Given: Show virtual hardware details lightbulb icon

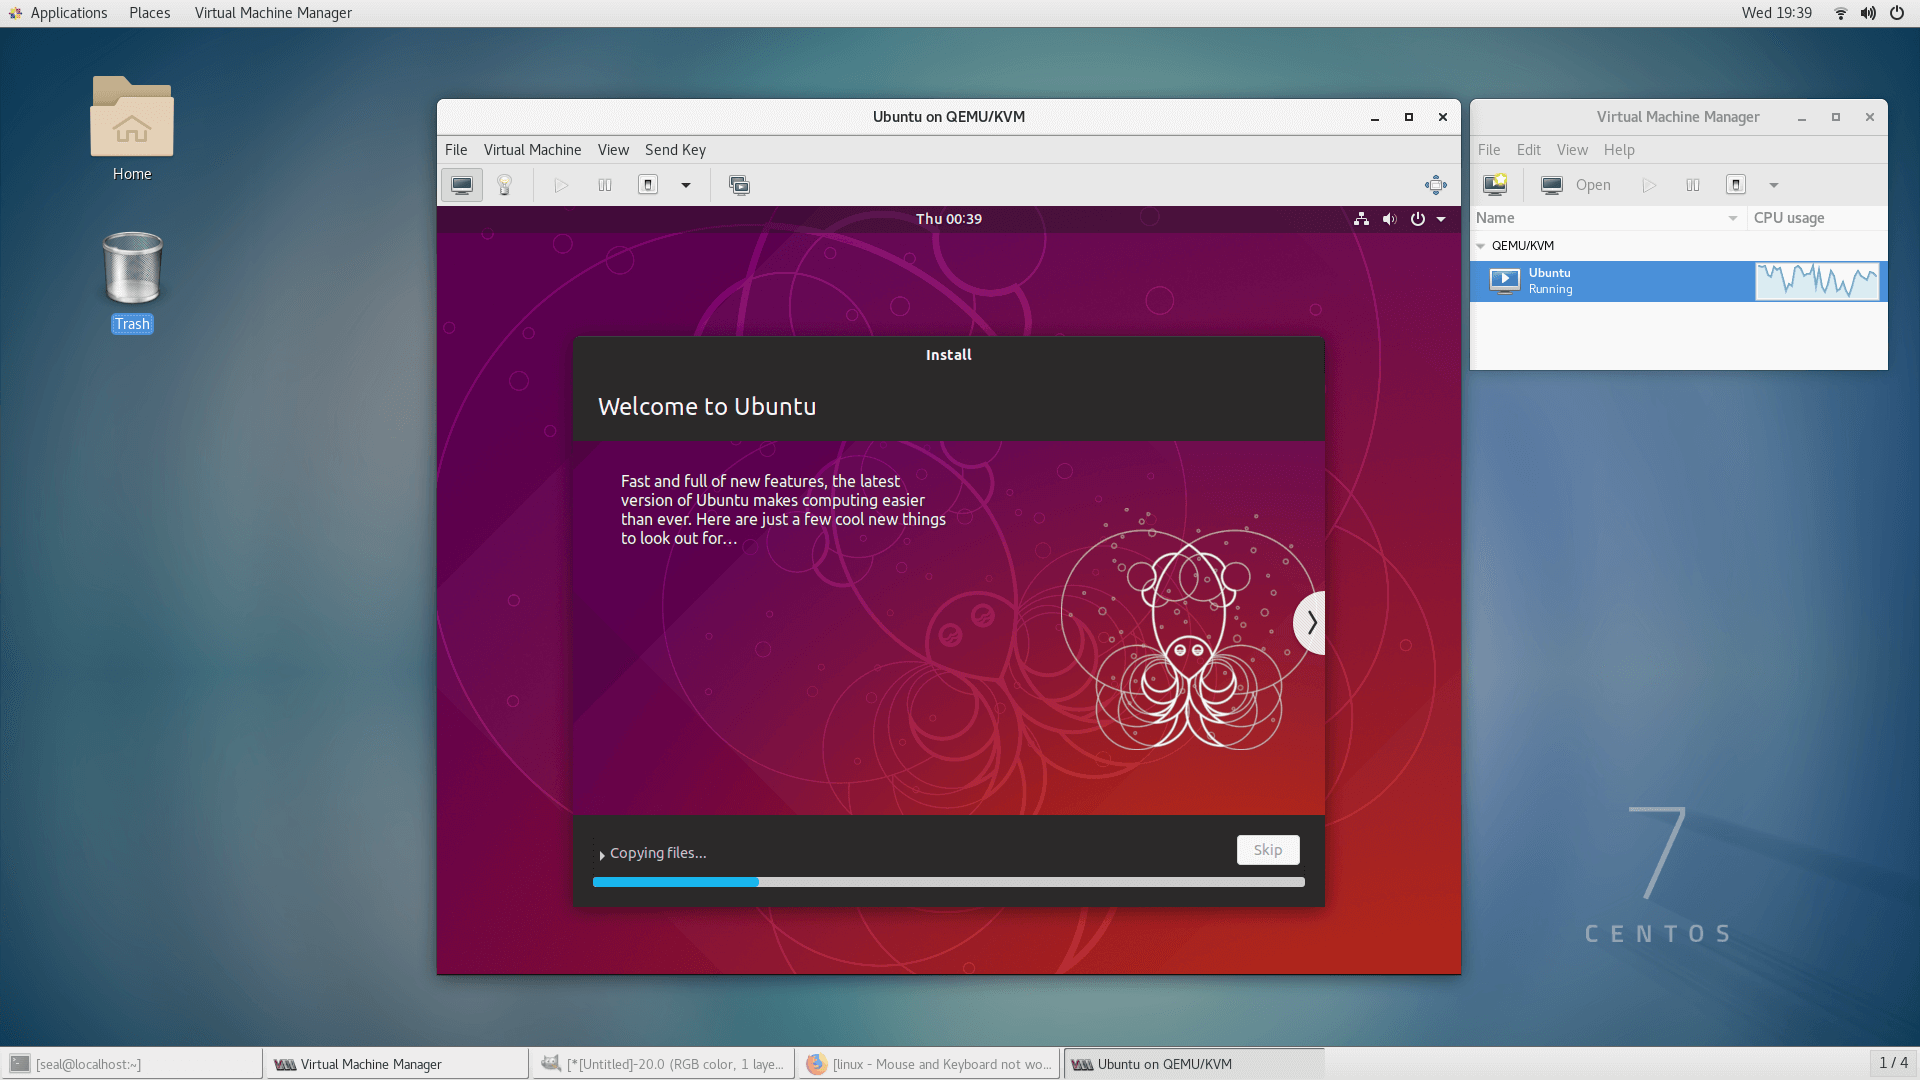Looking at the screenshot, I should 505,185.
